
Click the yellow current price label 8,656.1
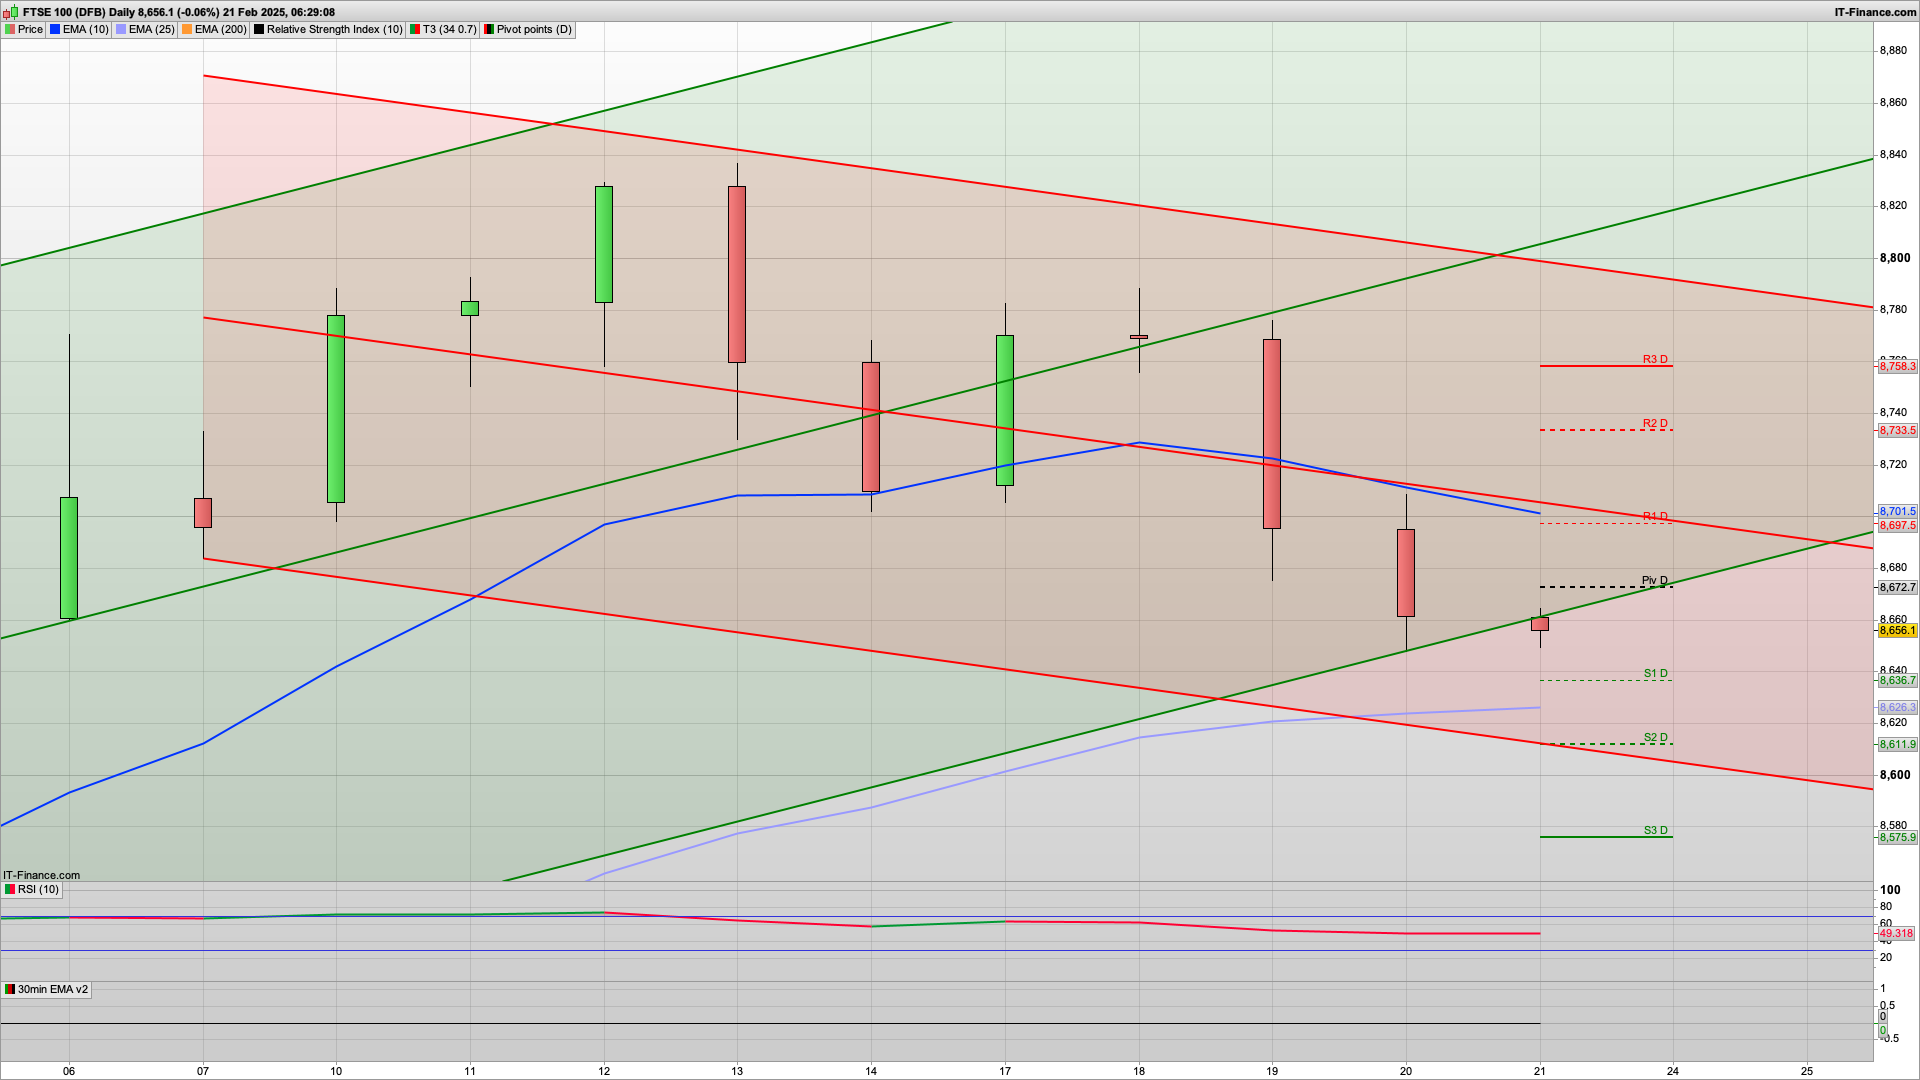tap(1897, 630)
